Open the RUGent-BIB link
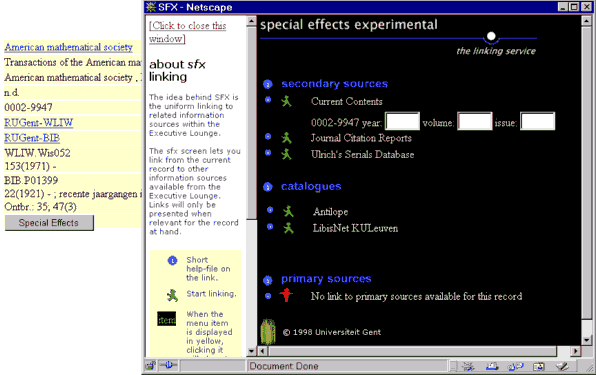Screen dimensions: 596x375 pos(32,138)
